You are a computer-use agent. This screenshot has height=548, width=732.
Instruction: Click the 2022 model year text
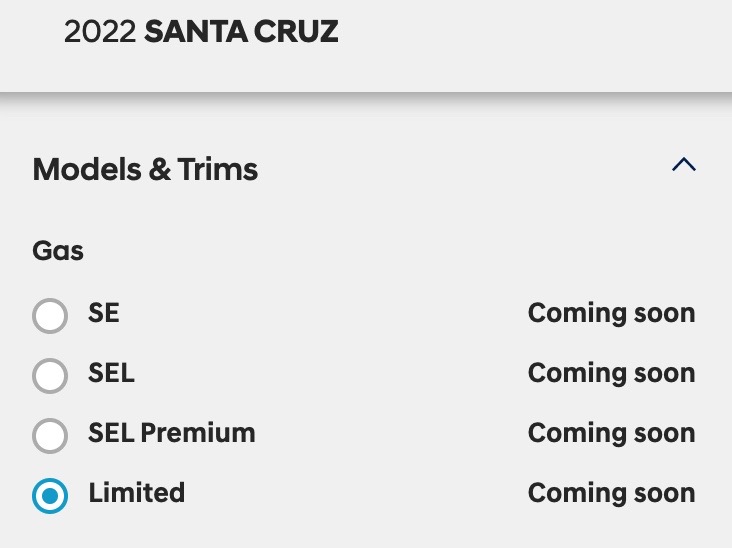tap(100, 32)
